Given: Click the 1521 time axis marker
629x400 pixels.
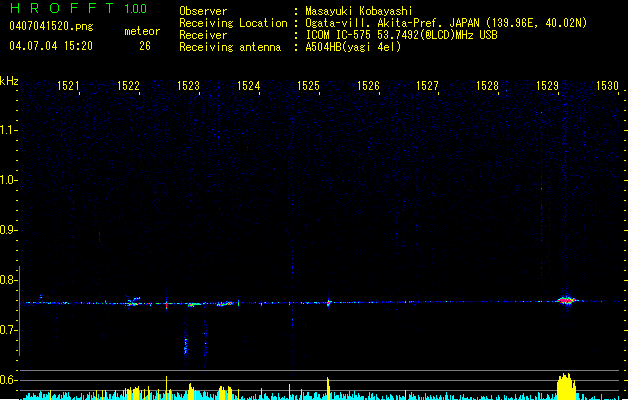Looking at the screenshot, I should pyautogui.click(x=68, y=86).
